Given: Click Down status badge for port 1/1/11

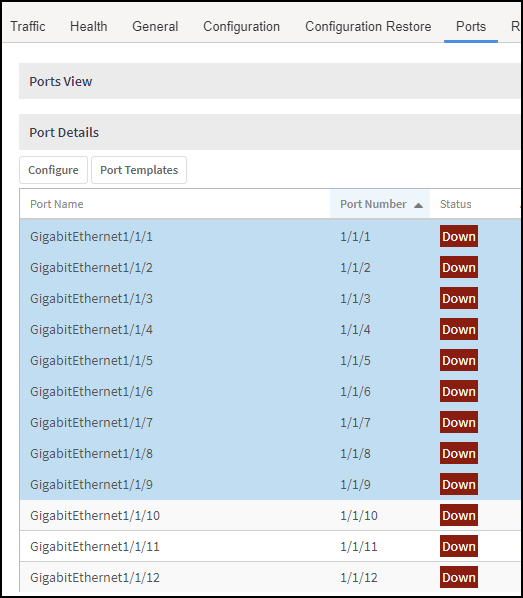Looking at the screenshot, I should 459,546.
